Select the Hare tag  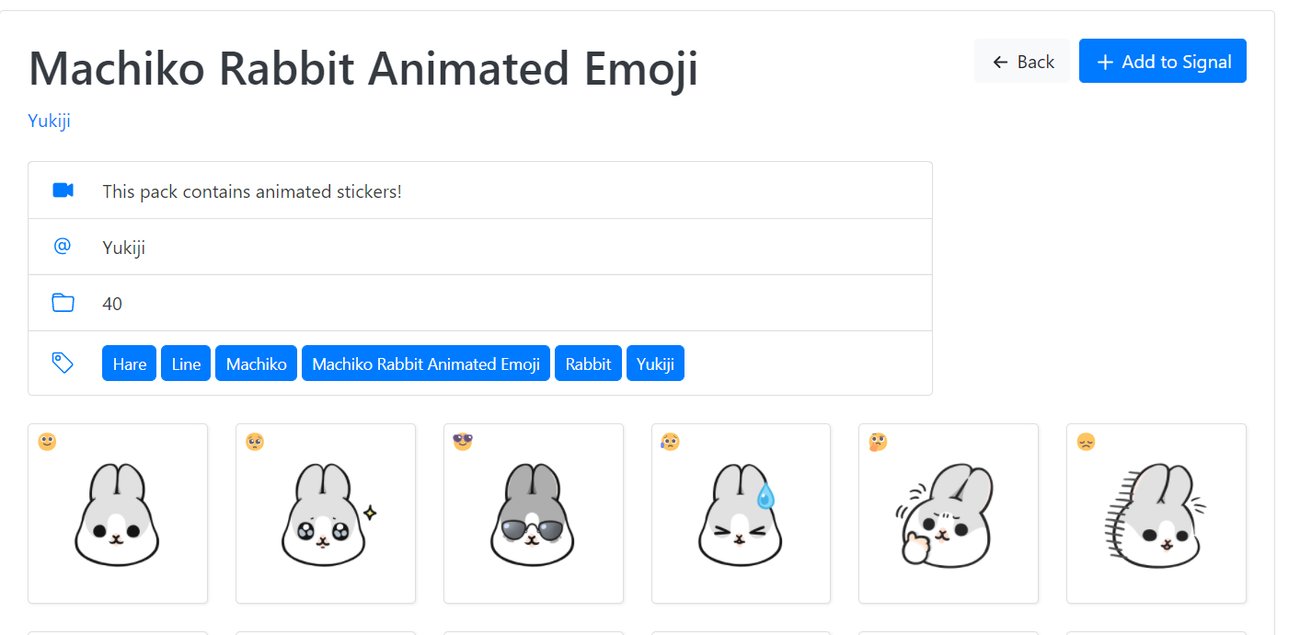[x=129, y=364]
